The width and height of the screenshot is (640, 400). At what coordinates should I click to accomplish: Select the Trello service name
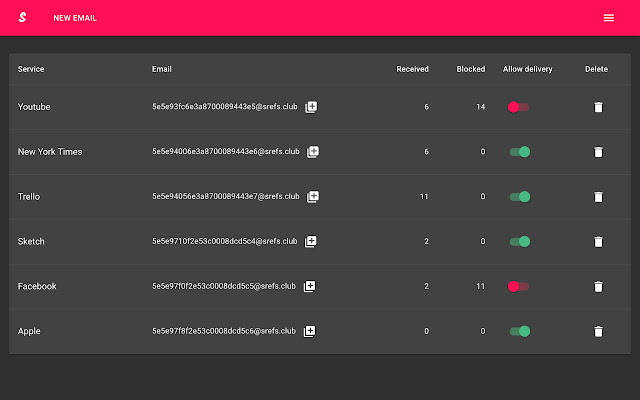coord(29,197)
